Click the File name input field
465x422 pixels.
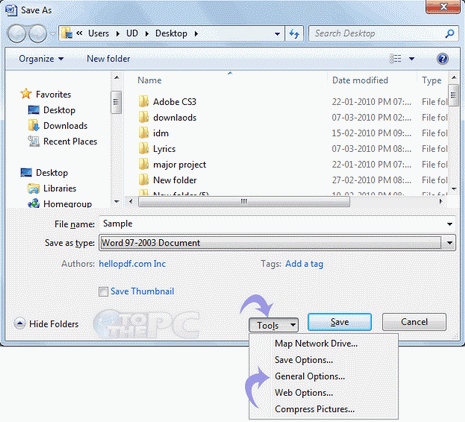[x=277, y=224]
